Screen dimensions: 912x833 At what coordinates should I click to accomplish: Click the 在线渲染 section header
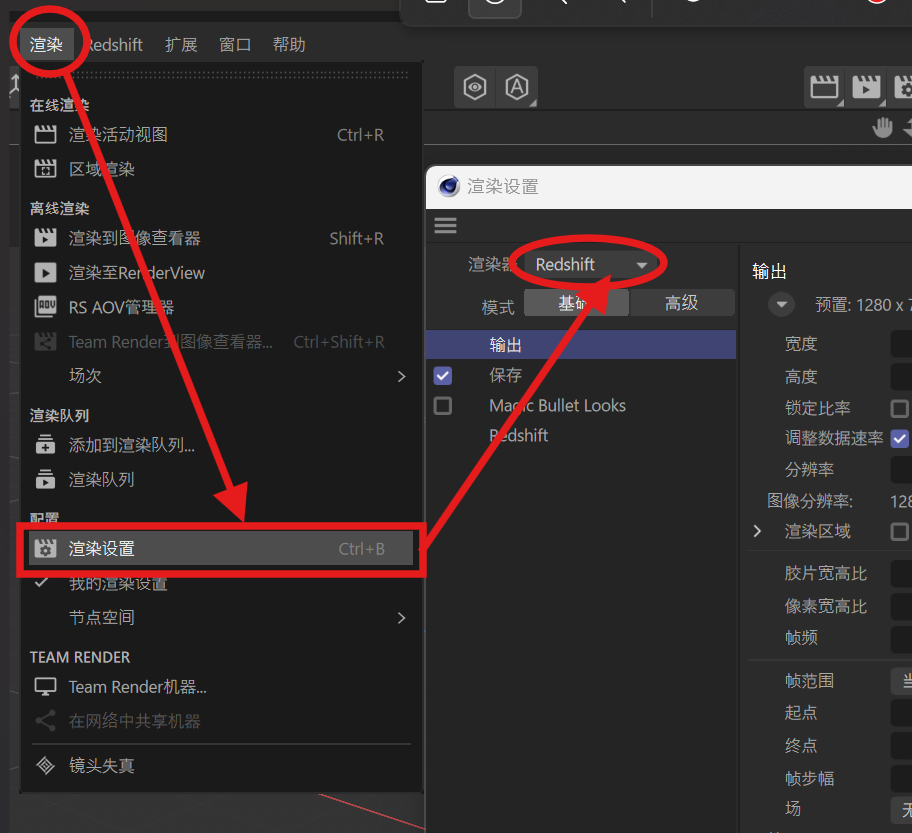pos(59,105)
